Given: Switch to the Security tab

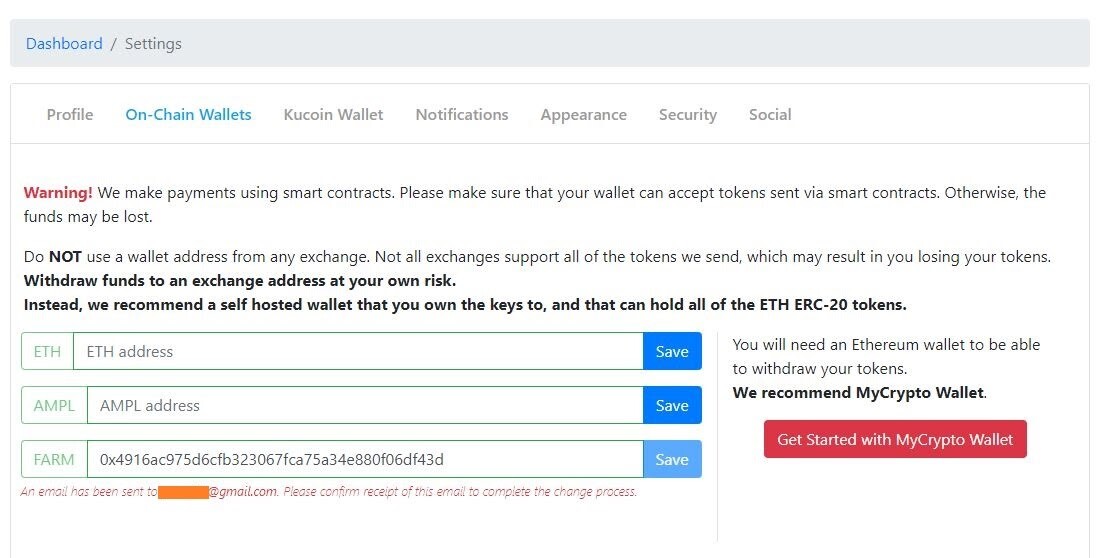Looking at the screenshot, I should point(687,115).
